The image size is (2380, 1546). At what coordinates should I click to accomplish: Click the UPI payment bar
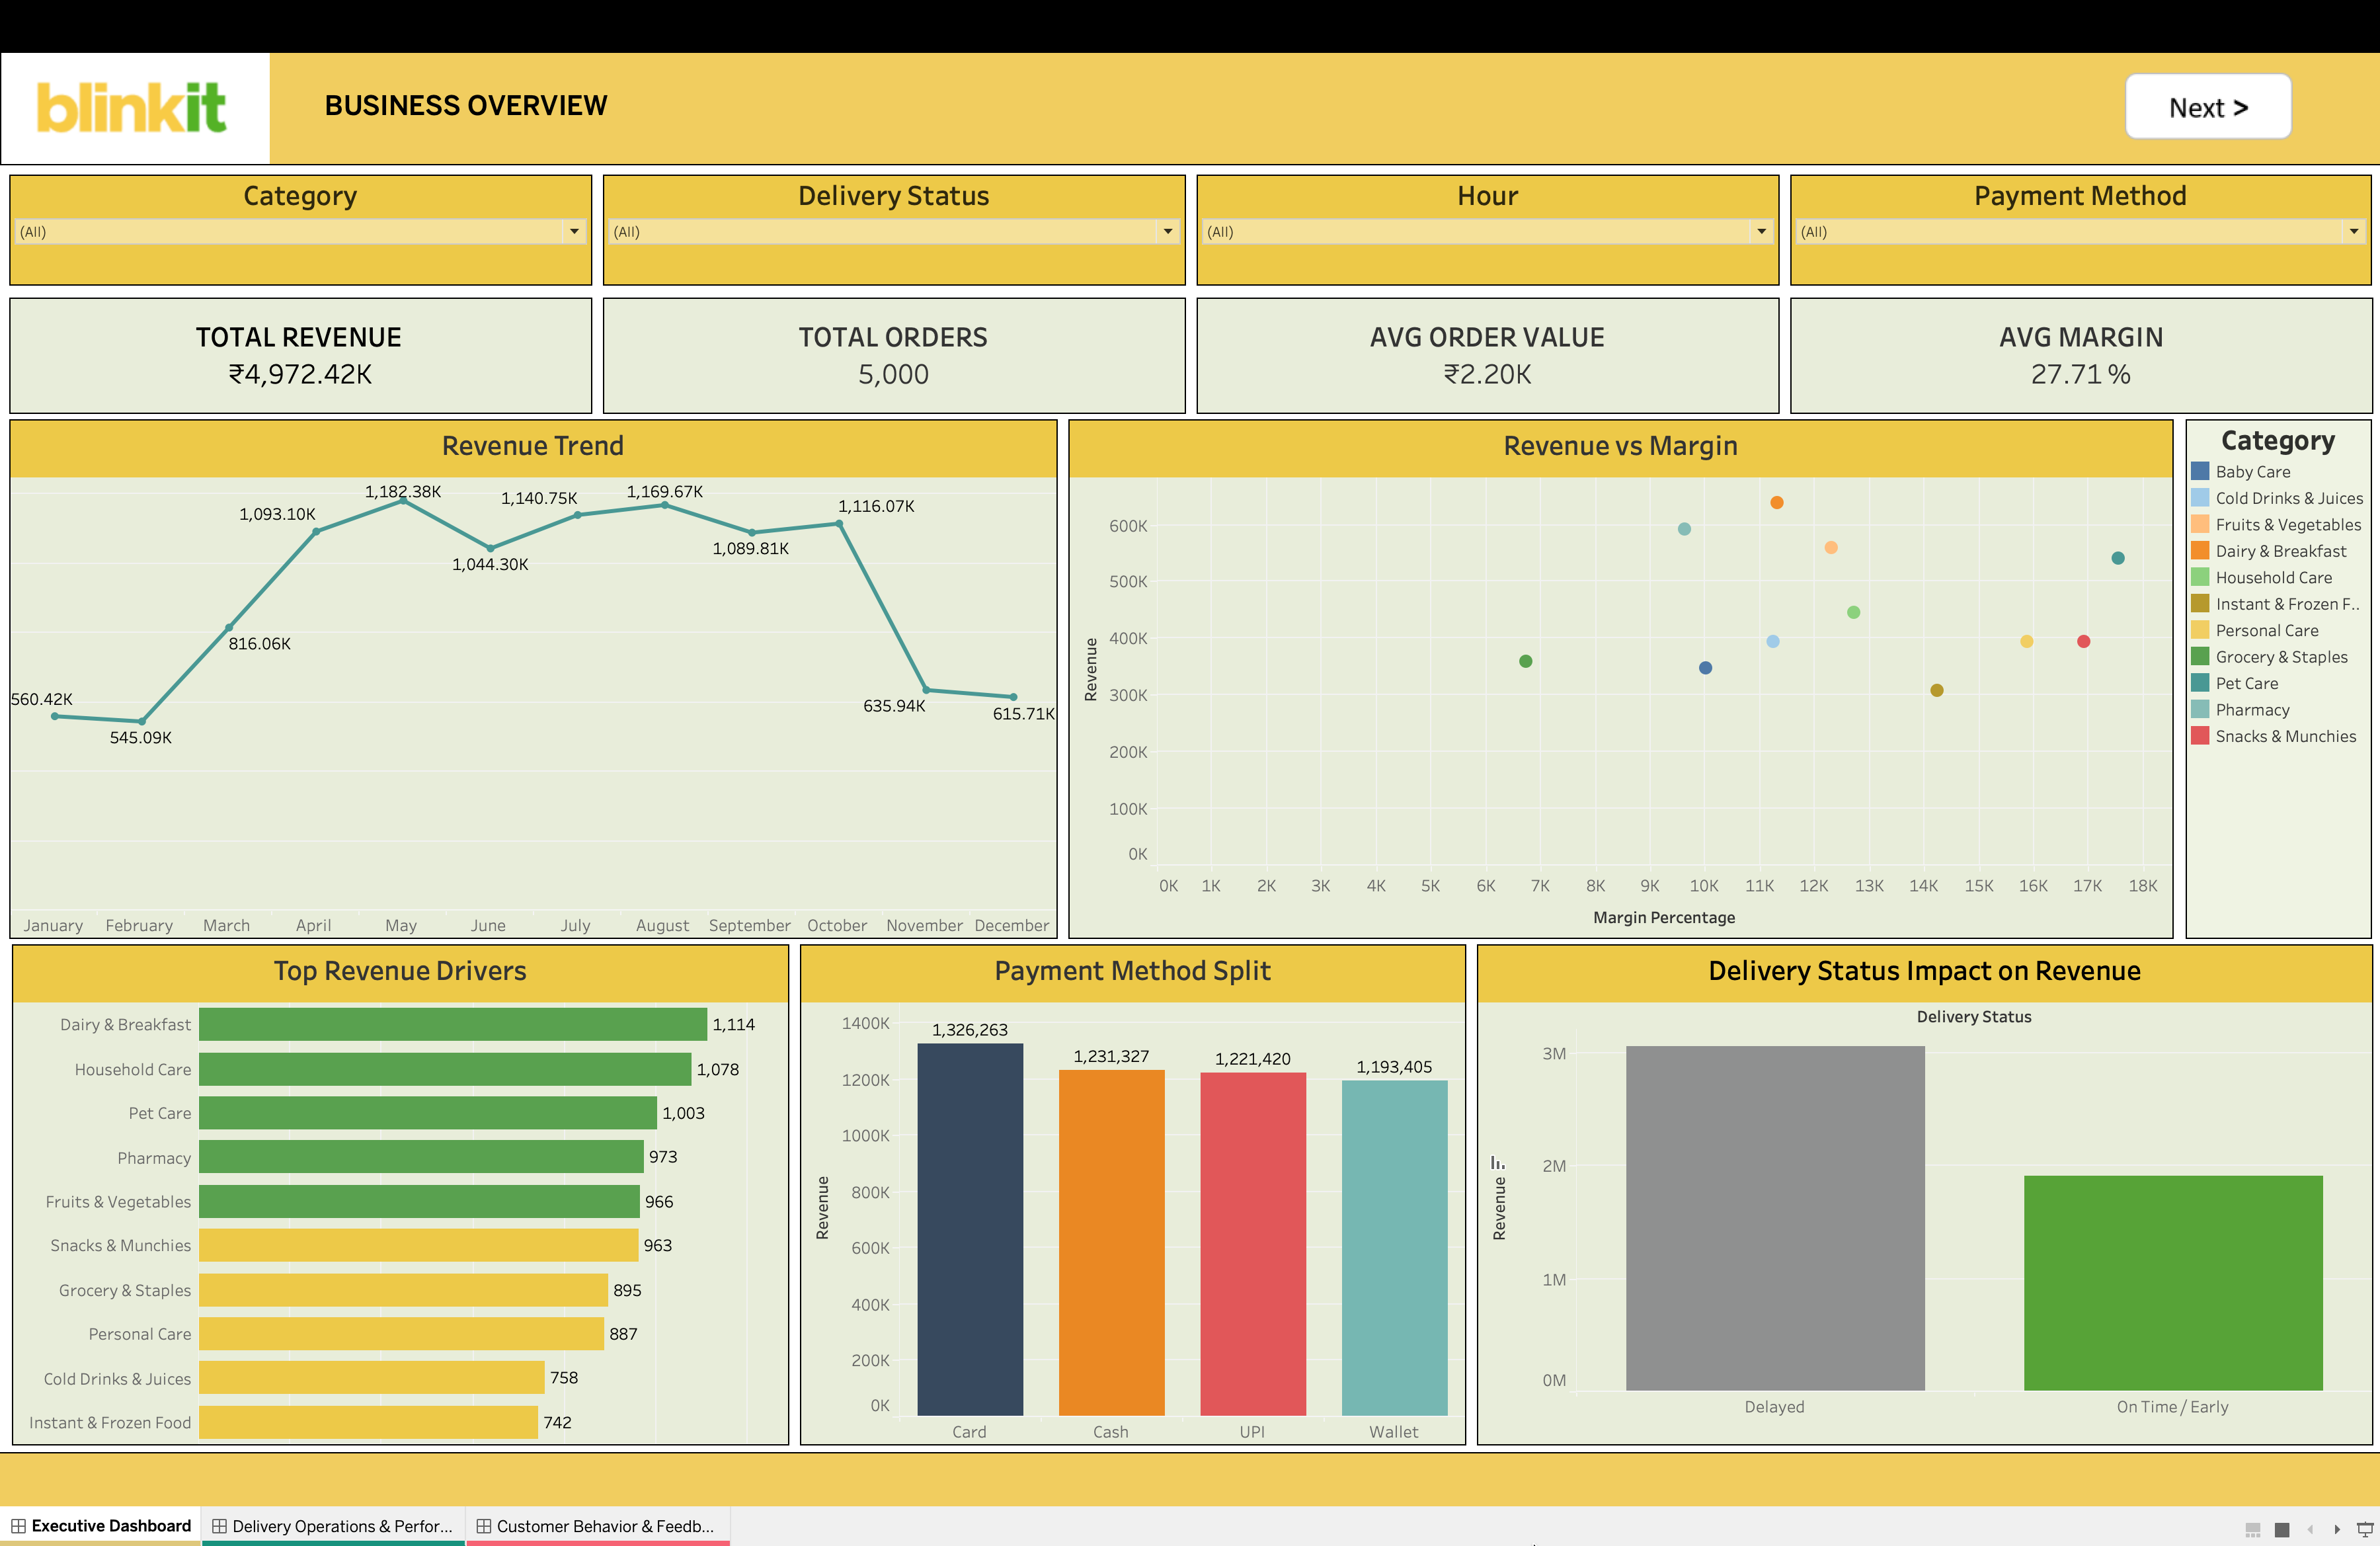coord(1253,1244)
